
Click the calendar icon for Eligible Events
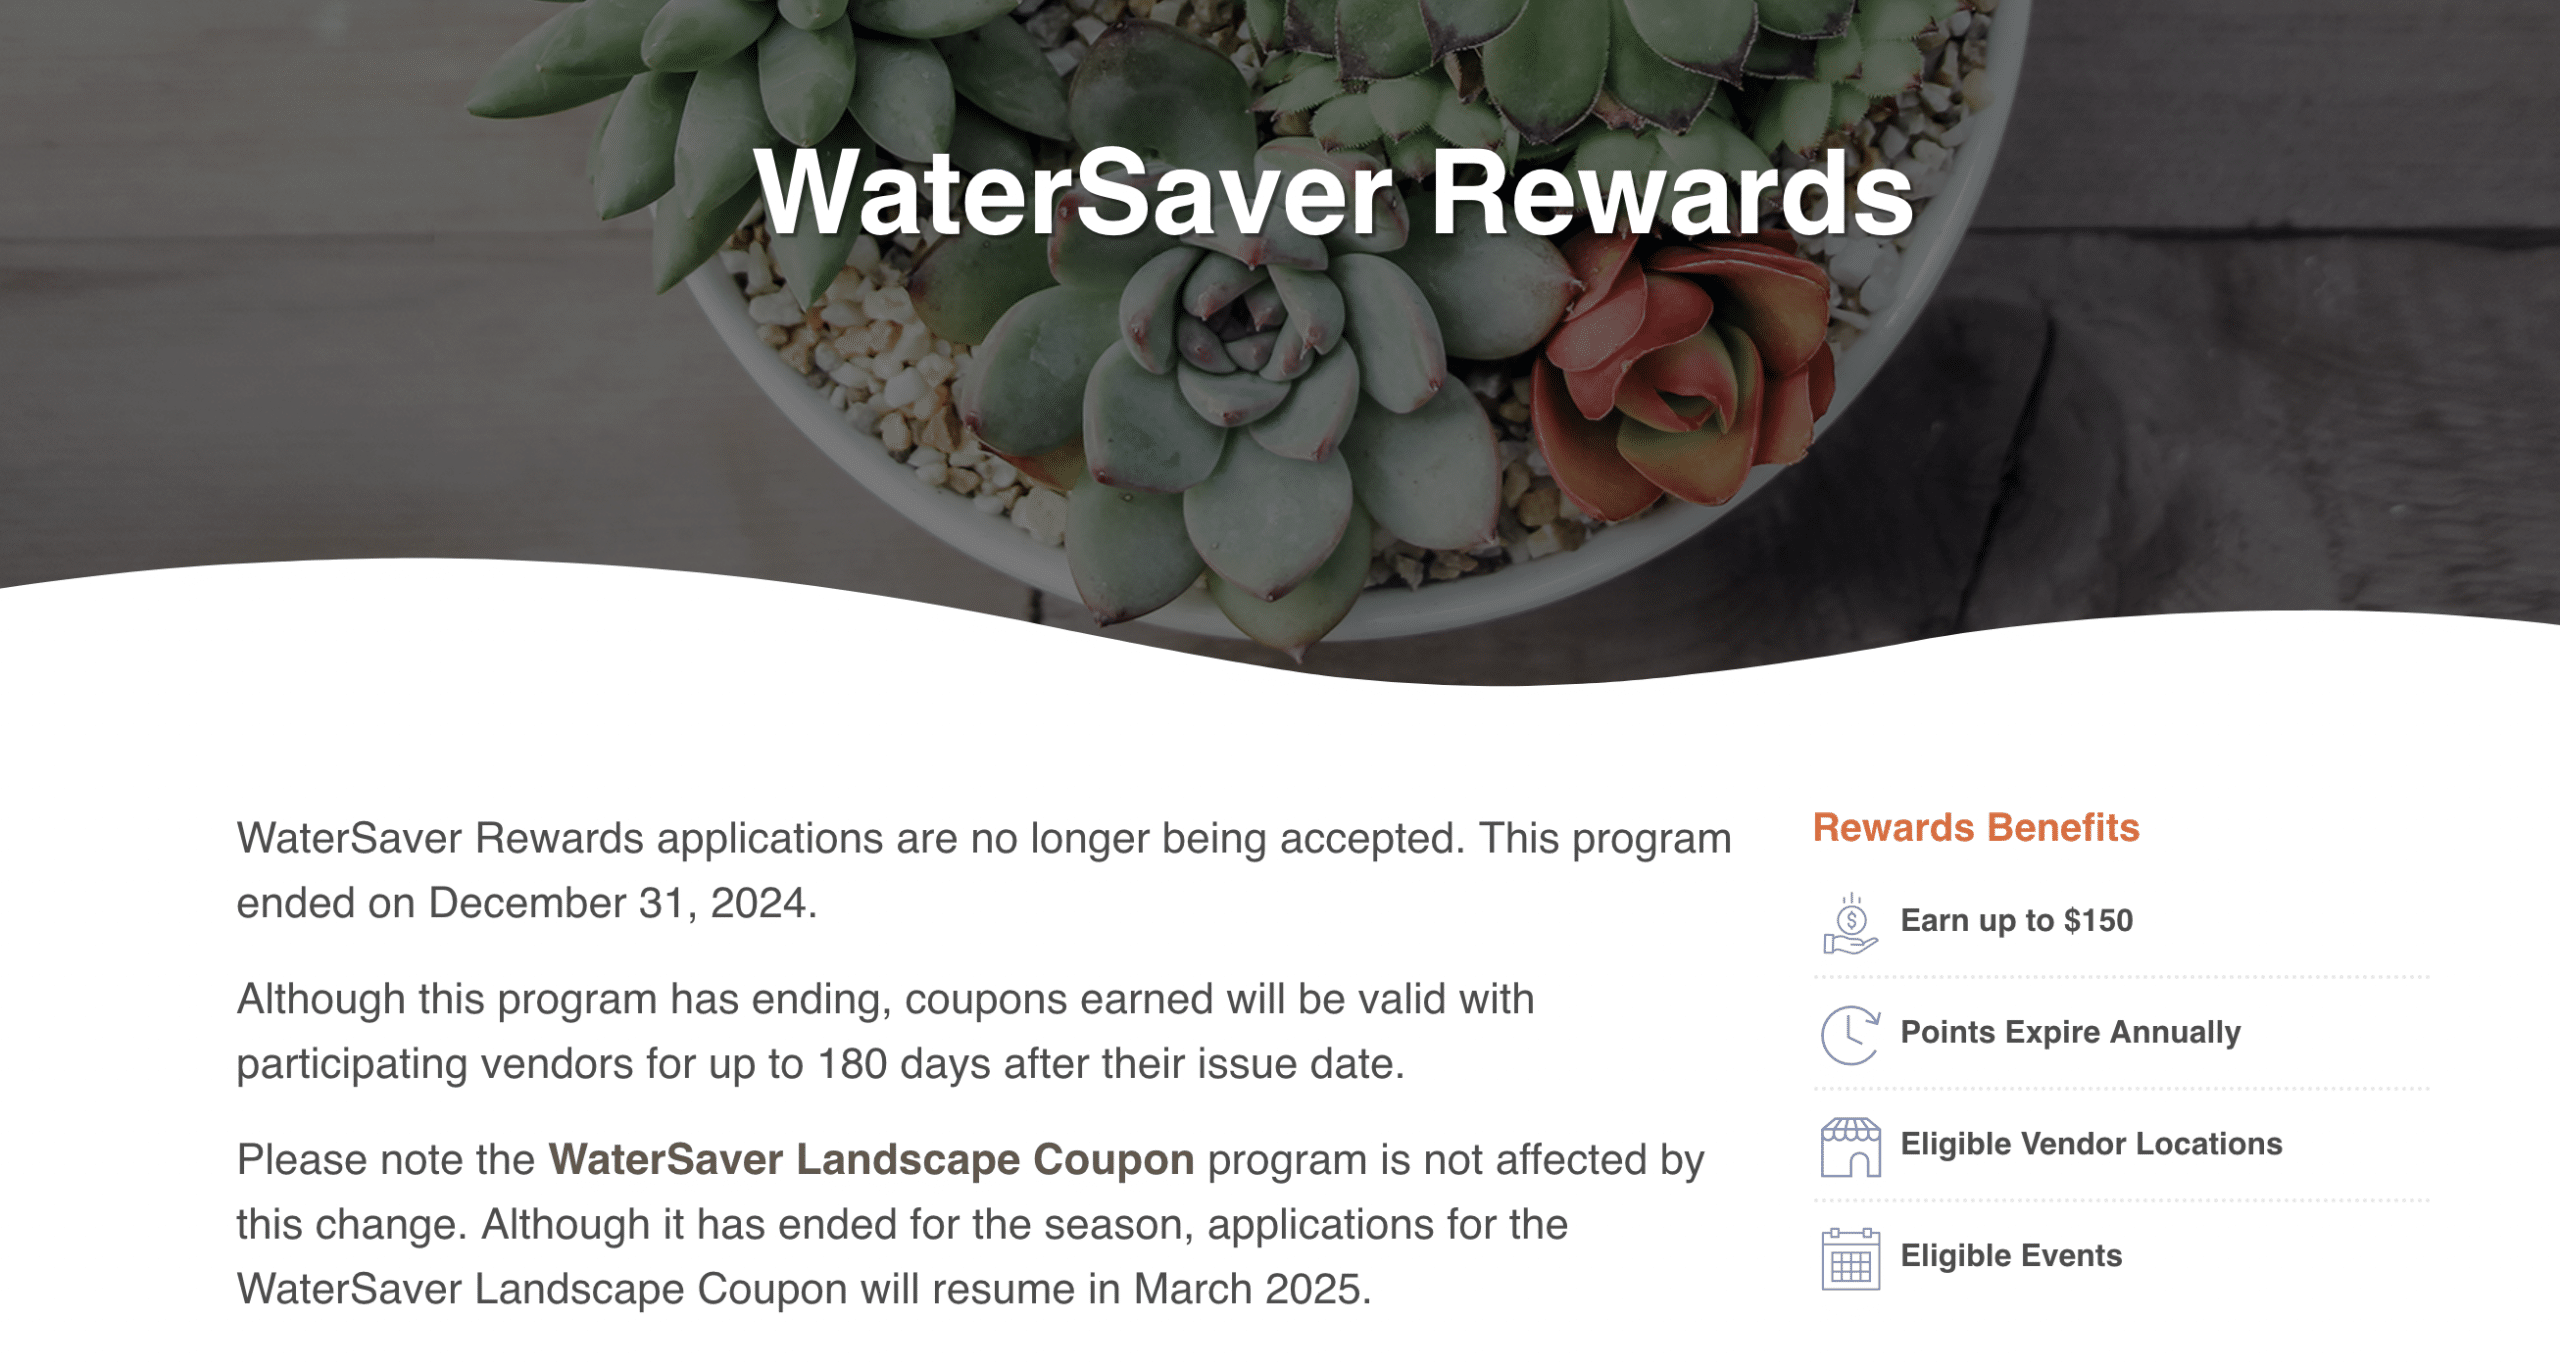click(x=1850, y=1258)
